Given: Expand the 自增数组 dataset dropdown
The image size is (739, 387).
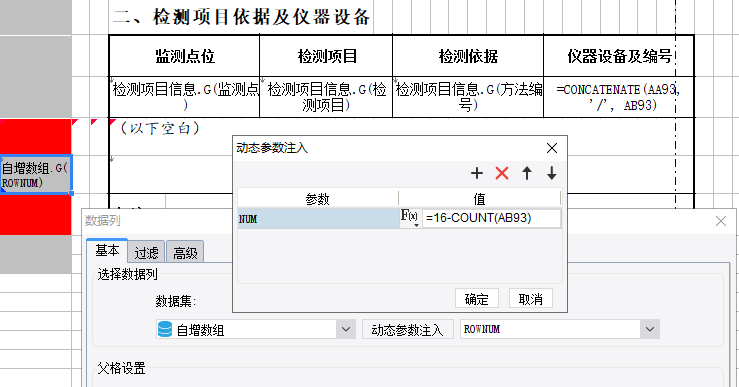Looking at the screenshot, I should (346, 329).
